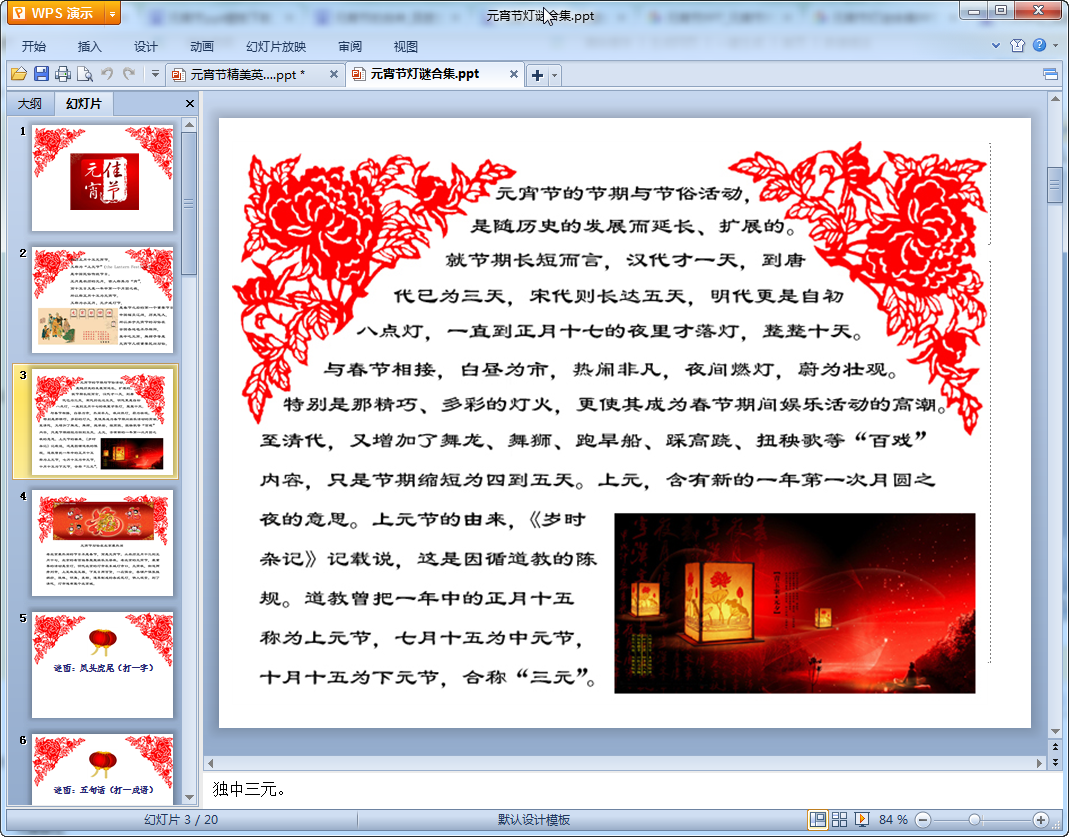Click the window switcher icon right of tabs
This screenshot has width=1069, height=837.
(1050, 74)
